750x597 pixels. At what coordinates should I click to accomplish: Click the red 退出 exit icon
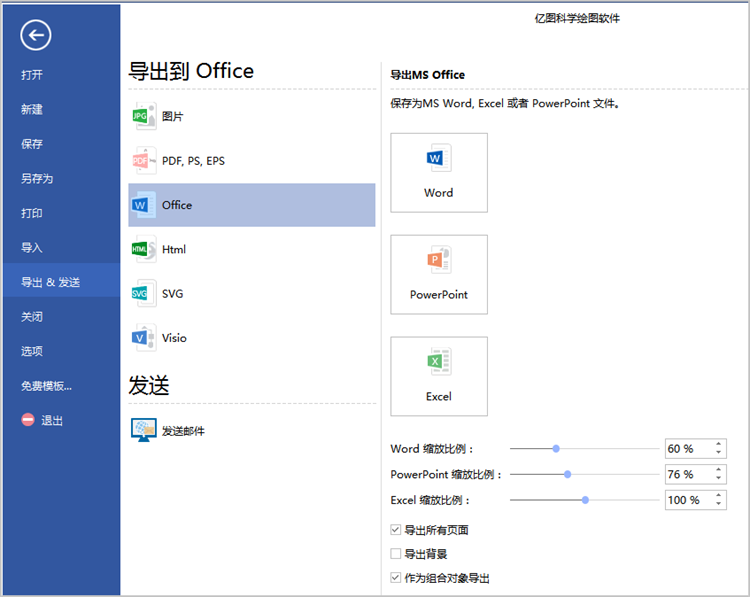[28, 420]
